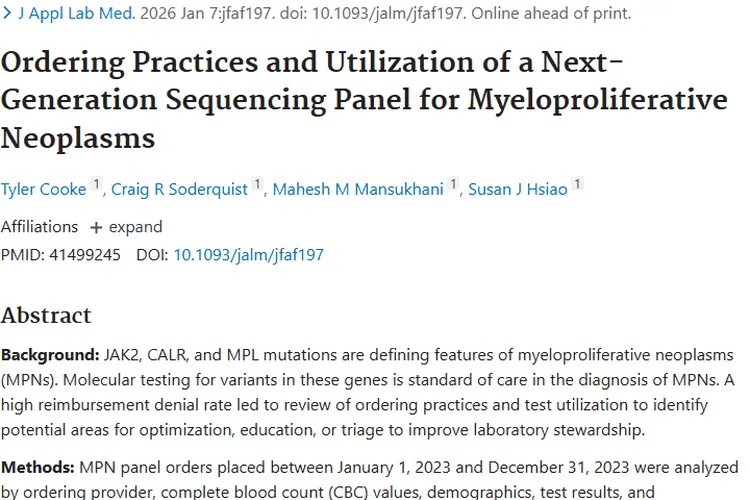Click the Background label in the abstract
Screen dimensions: 750x500
point(49,355)
